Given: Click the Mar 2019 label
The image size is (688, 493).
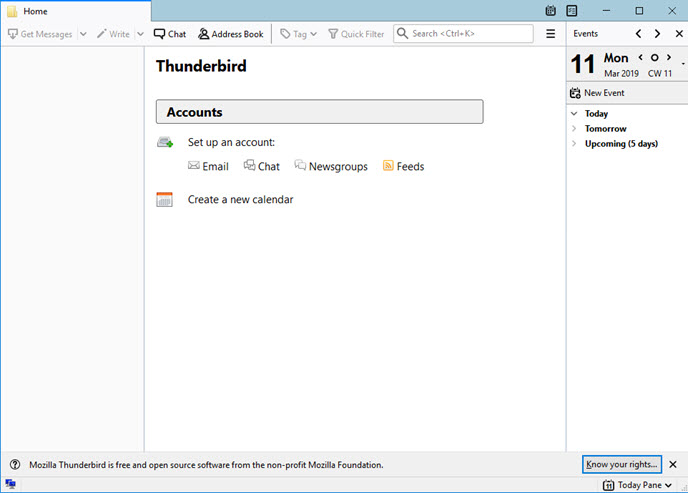Looking at the screenshot, I should [x=621, y=74].
